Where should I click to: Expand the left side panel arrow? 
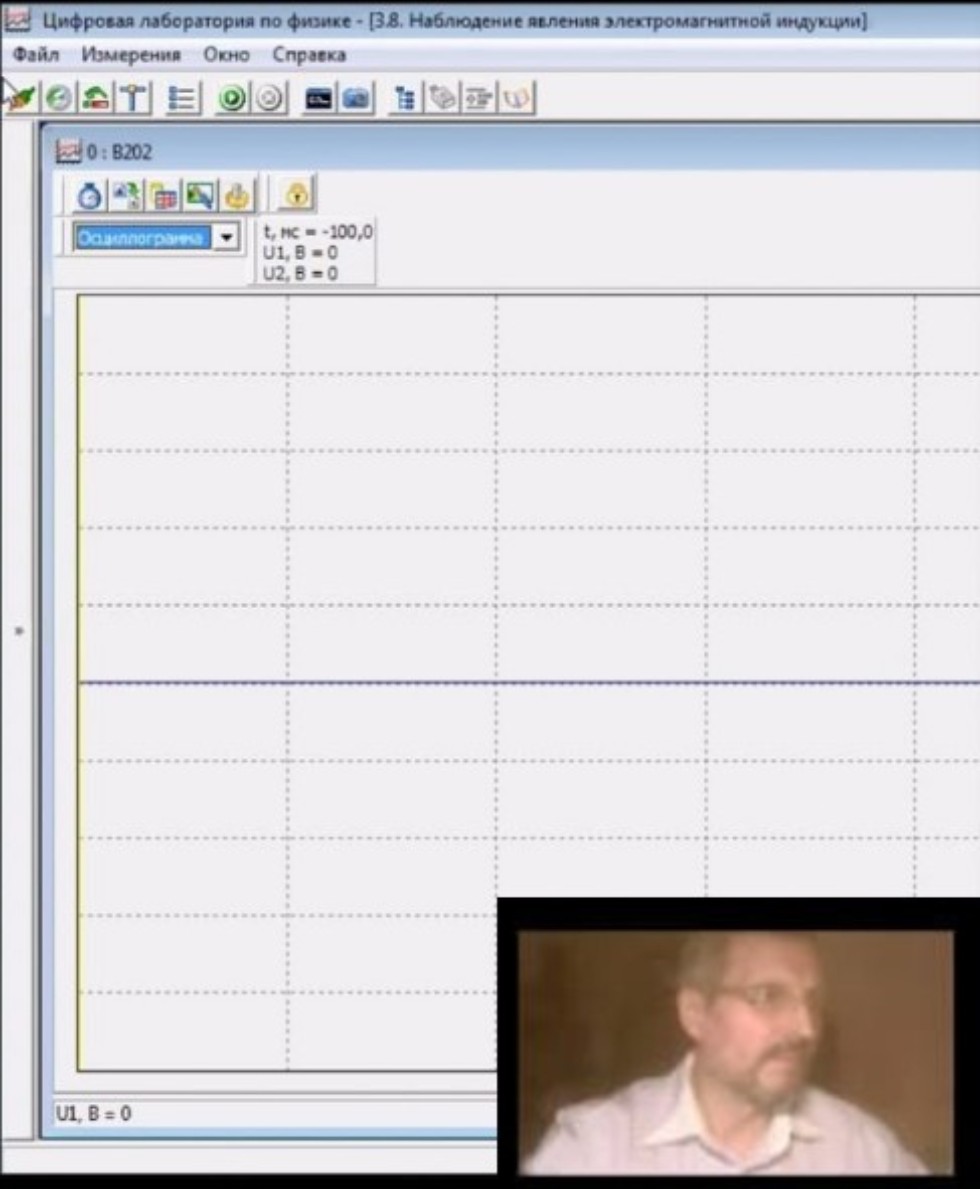(19, 631)
